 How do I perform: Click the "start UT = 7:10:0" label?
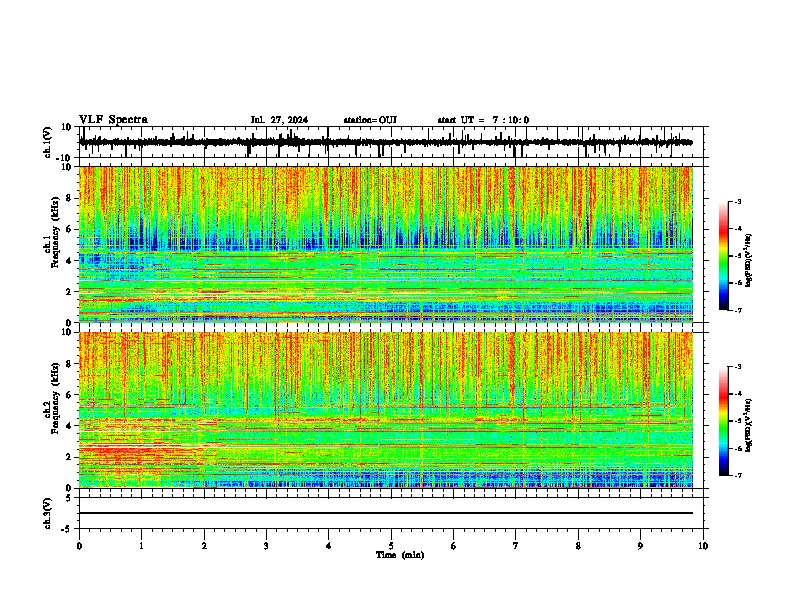click(x=483, y=120)
